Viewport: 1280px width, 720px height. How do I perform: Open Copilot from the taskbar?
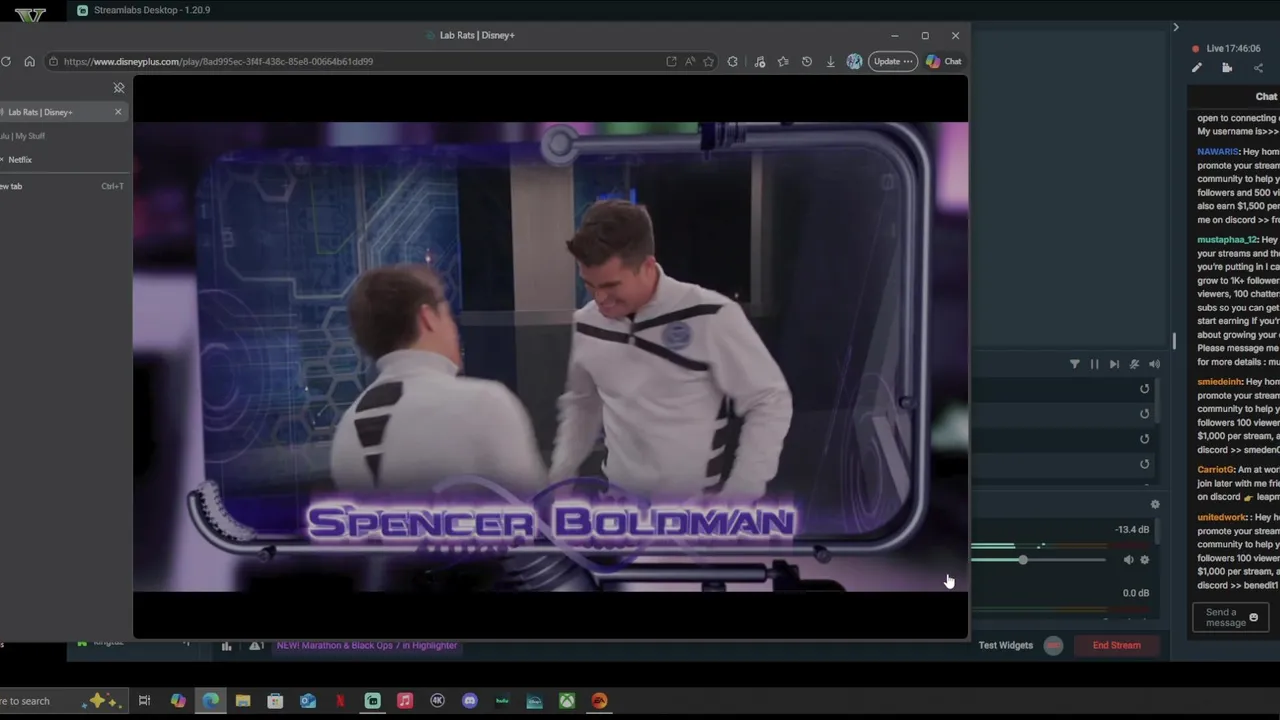pos(178,701)
